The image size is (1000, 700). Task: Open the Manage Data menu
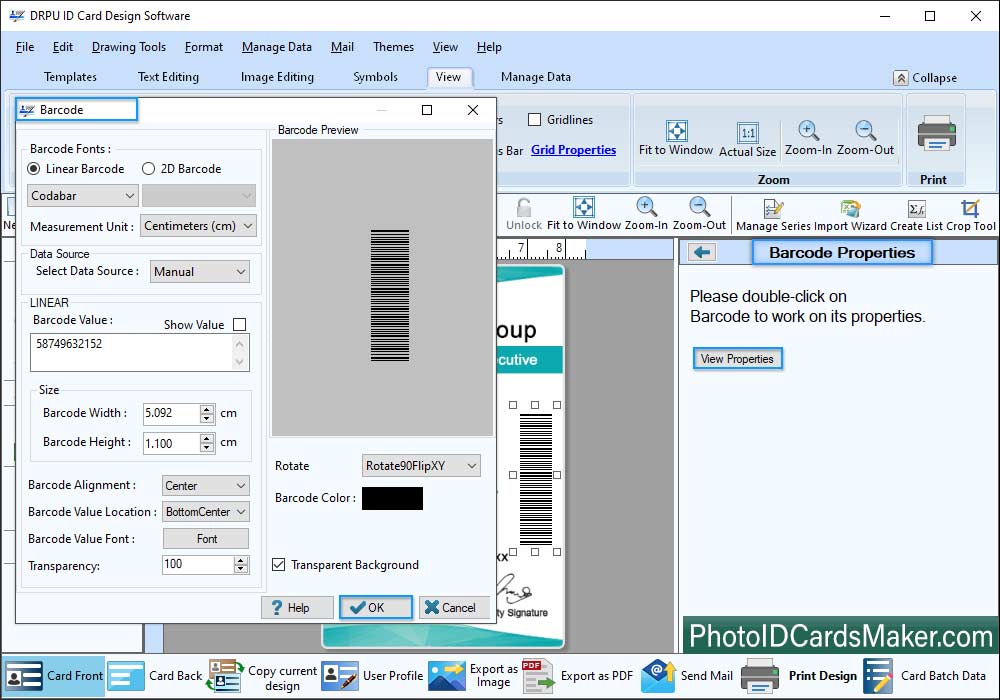277,47
